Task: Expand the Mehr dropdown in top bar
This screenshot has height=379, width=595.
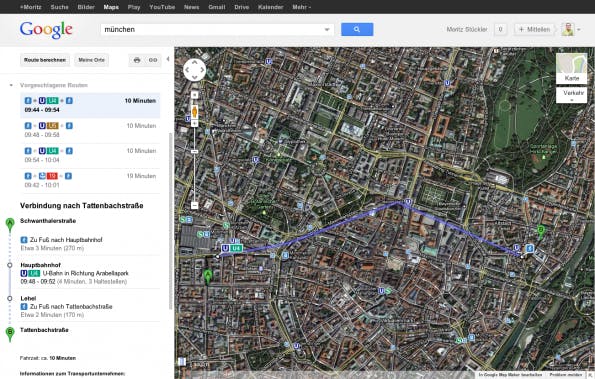Action: coord(301,7)
